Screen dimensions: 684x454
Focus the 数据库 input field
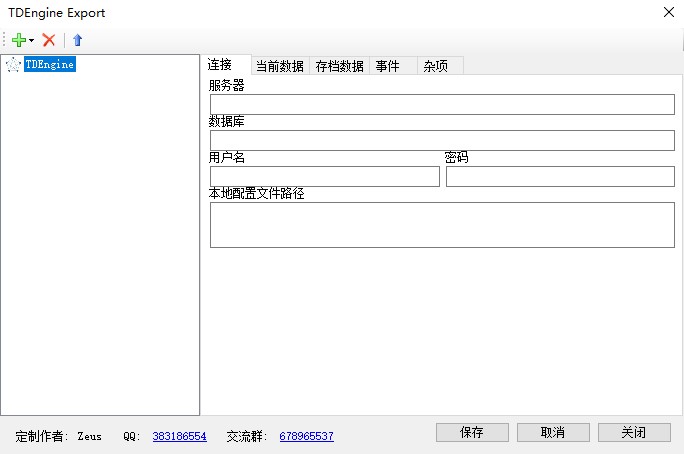442,140
